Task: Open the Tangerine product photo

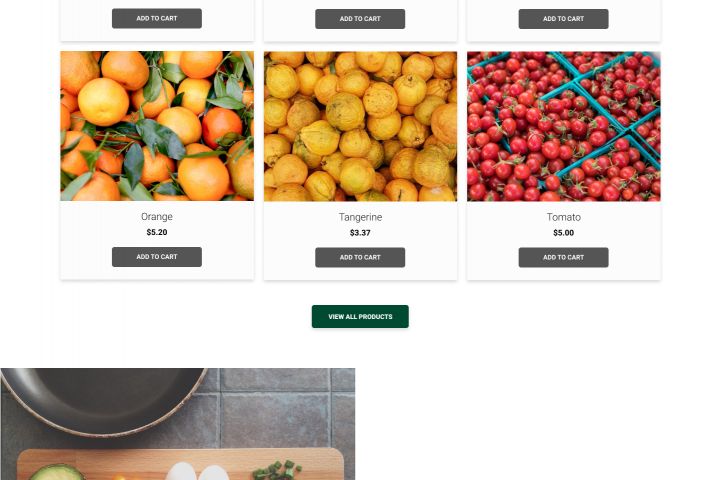Action: [x=360, y=126]
